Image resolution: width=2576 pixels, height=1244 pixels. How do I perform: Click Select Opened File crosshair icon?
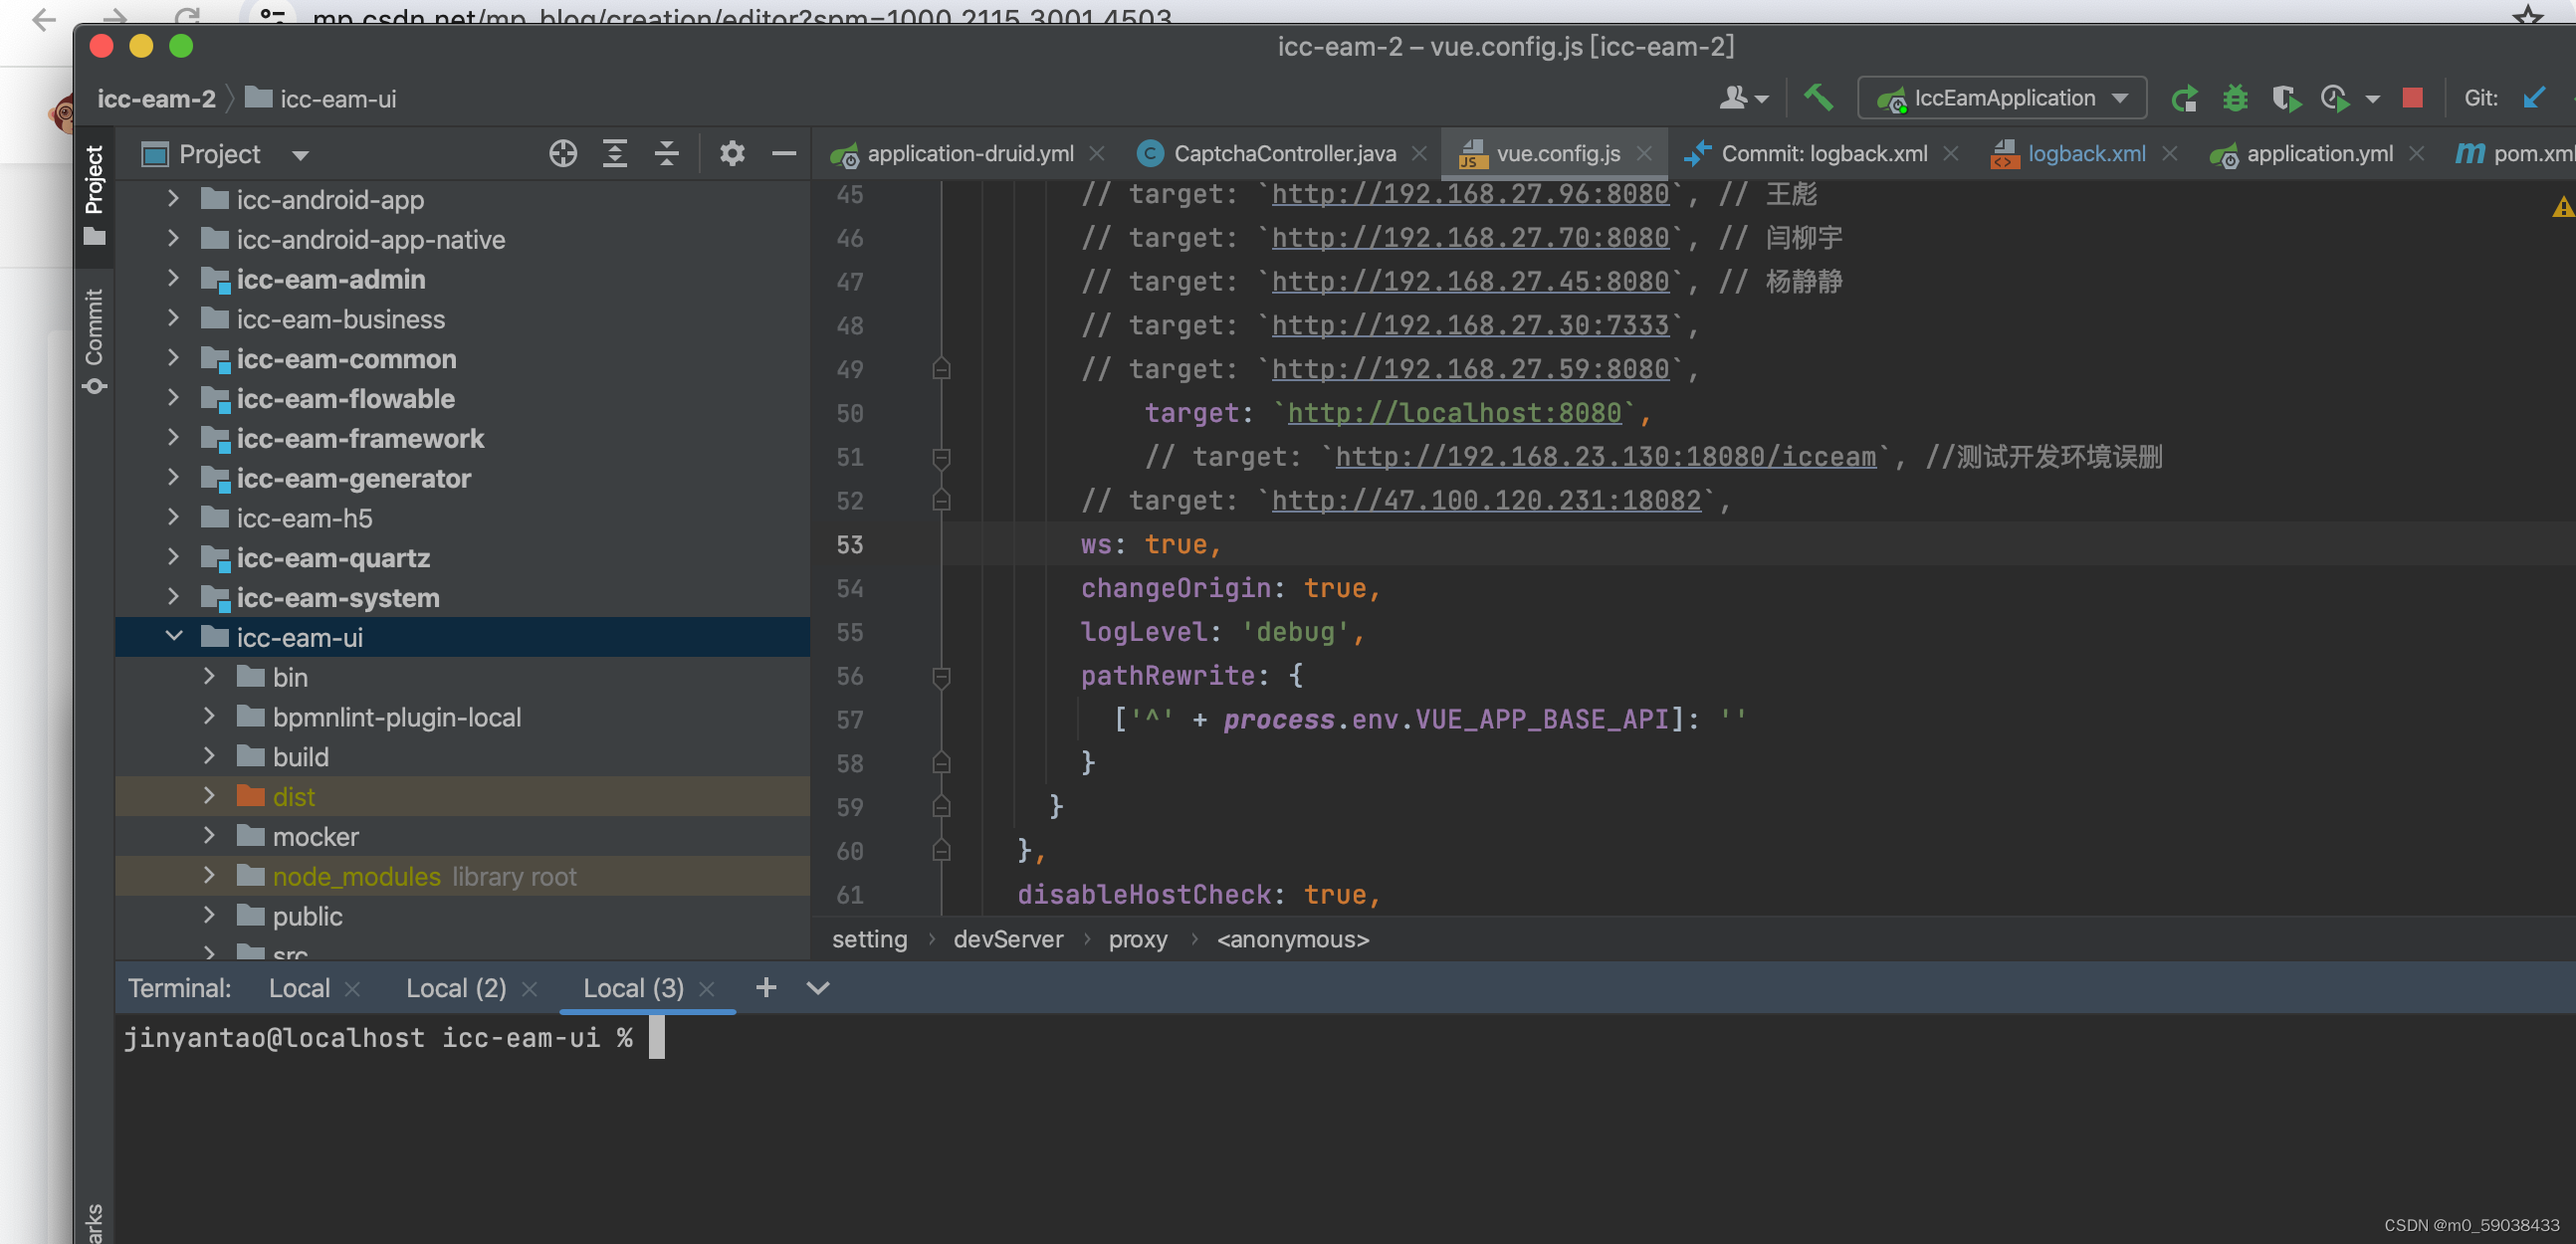tap(563, 153)
